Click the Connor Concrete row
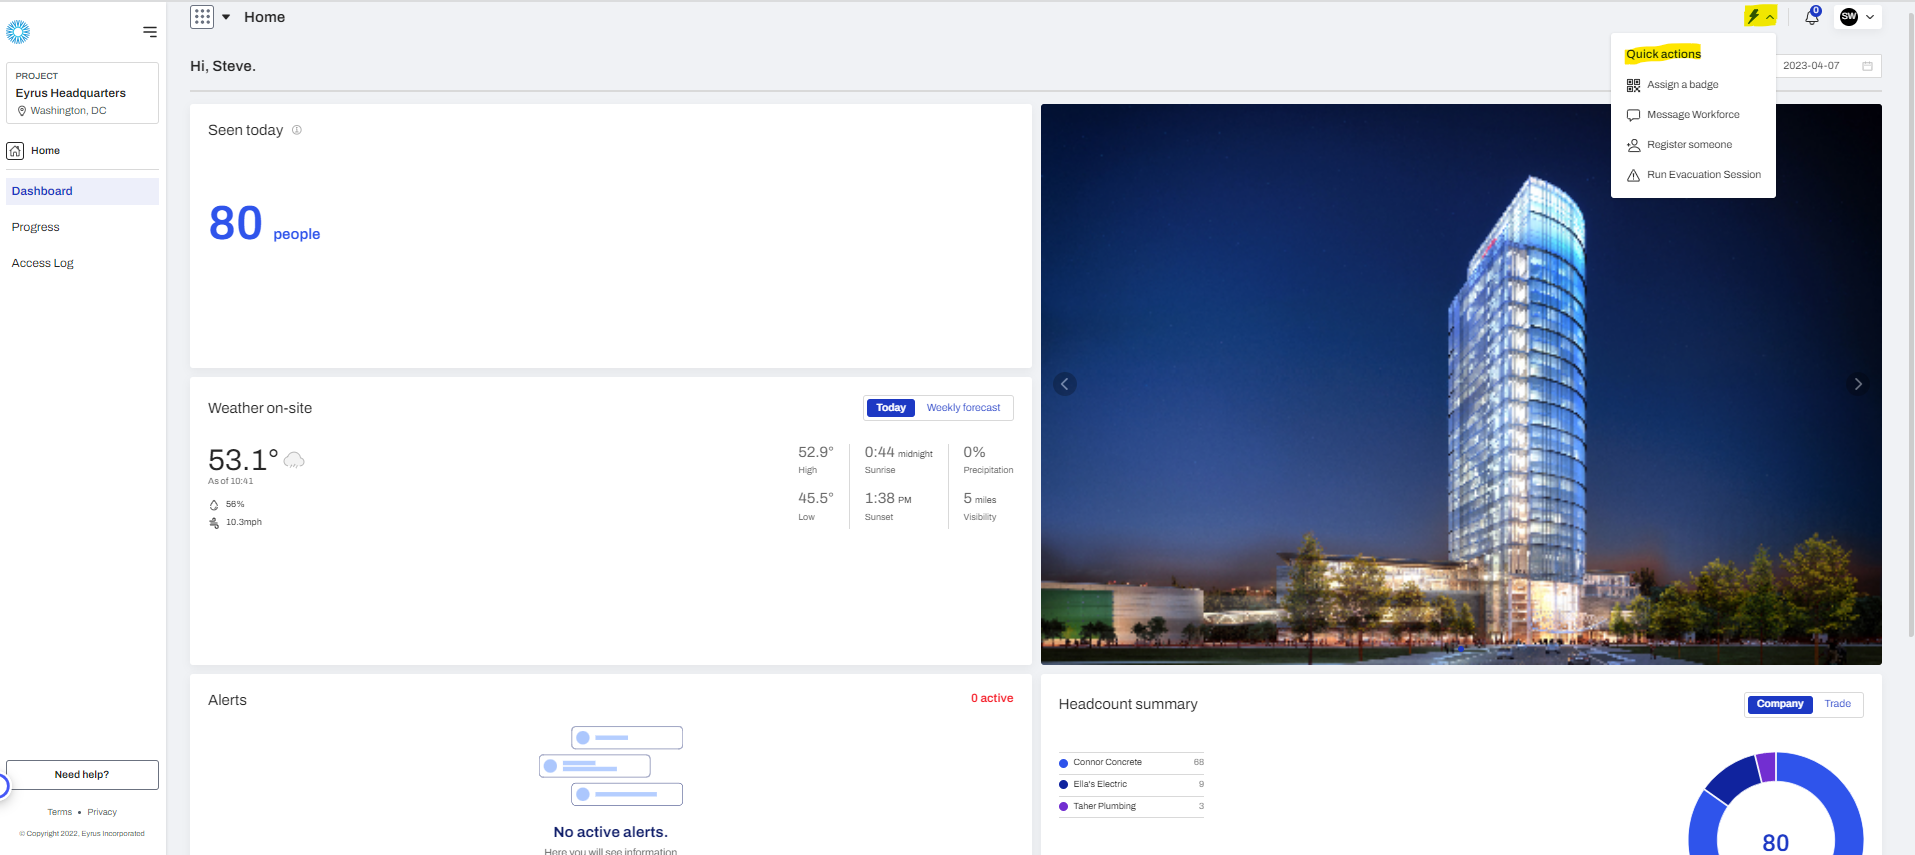Image resolution: width=1915 pixels, height=855 pixels. 1131,763
